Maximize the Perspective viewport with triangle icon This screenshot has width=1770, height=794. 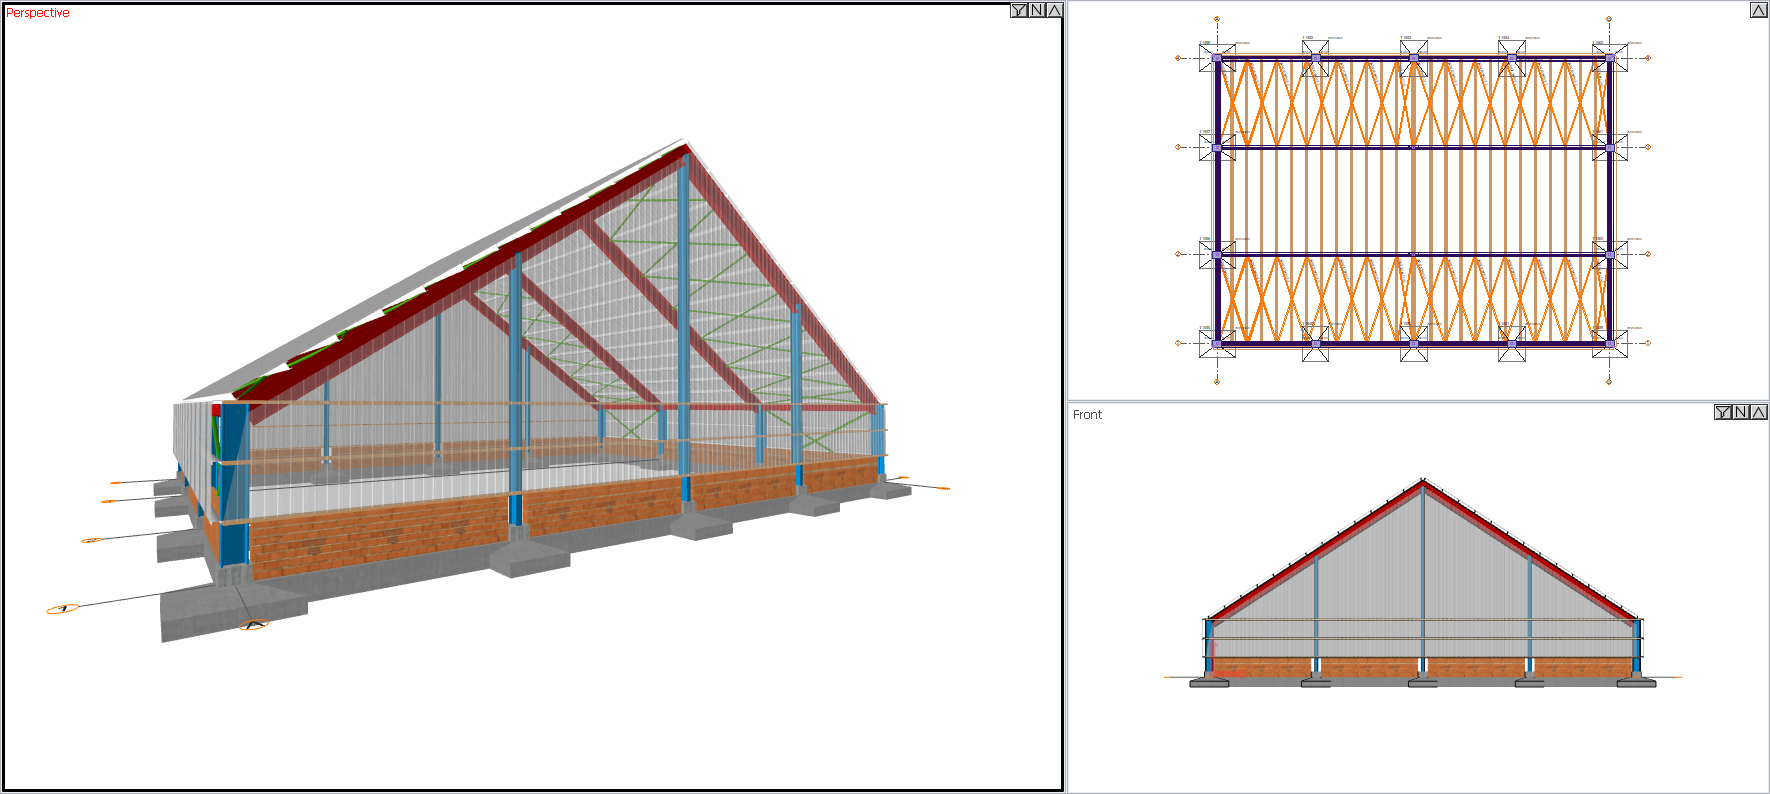[1054, 10]
